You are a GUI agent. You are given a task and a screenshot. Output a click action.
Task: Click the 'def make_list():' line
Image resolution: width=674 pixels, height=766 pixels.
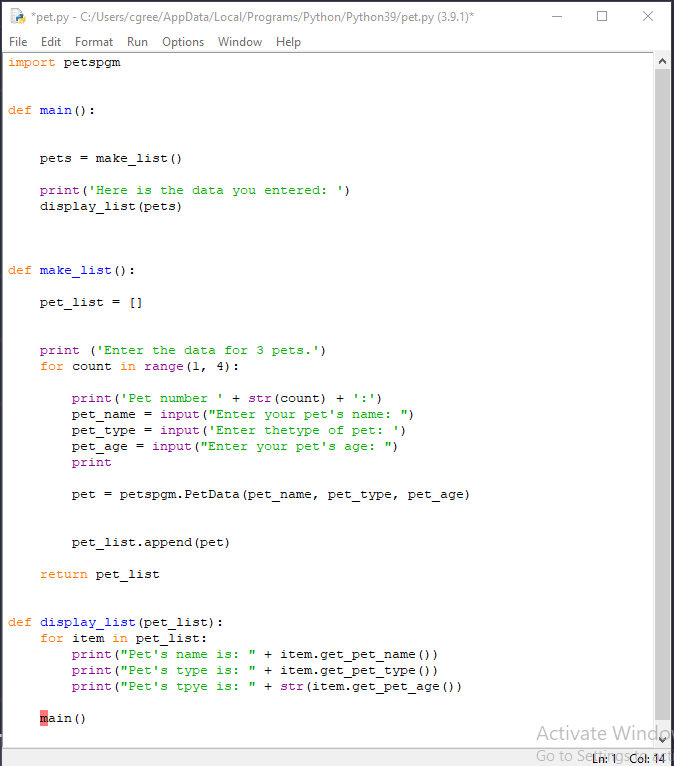[71, 271]
